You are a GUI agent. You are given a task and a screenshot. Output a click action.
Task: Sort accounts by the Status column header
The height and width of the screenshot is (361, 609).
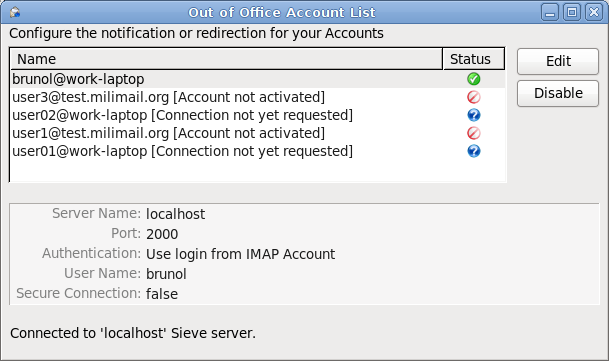point(473,59)
